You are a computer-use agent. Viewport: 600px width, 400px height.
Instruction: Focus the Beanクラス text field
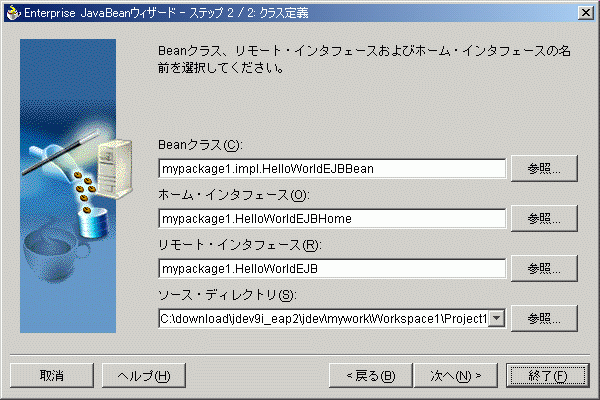332,169
